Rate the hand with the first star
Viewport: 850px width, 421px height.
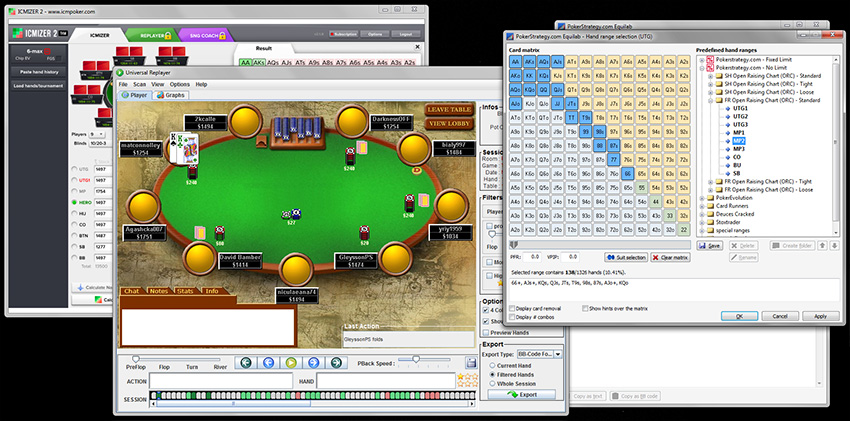461,376
